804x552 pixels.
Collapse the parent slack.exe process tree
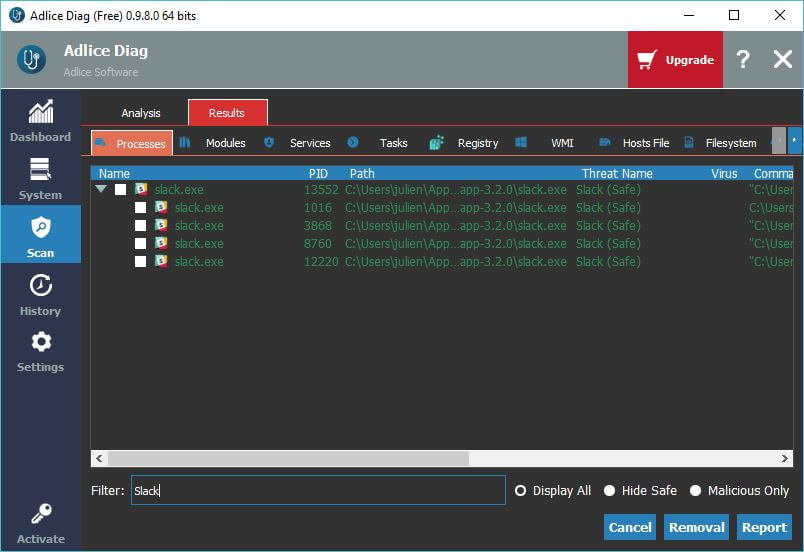[101, 190]
